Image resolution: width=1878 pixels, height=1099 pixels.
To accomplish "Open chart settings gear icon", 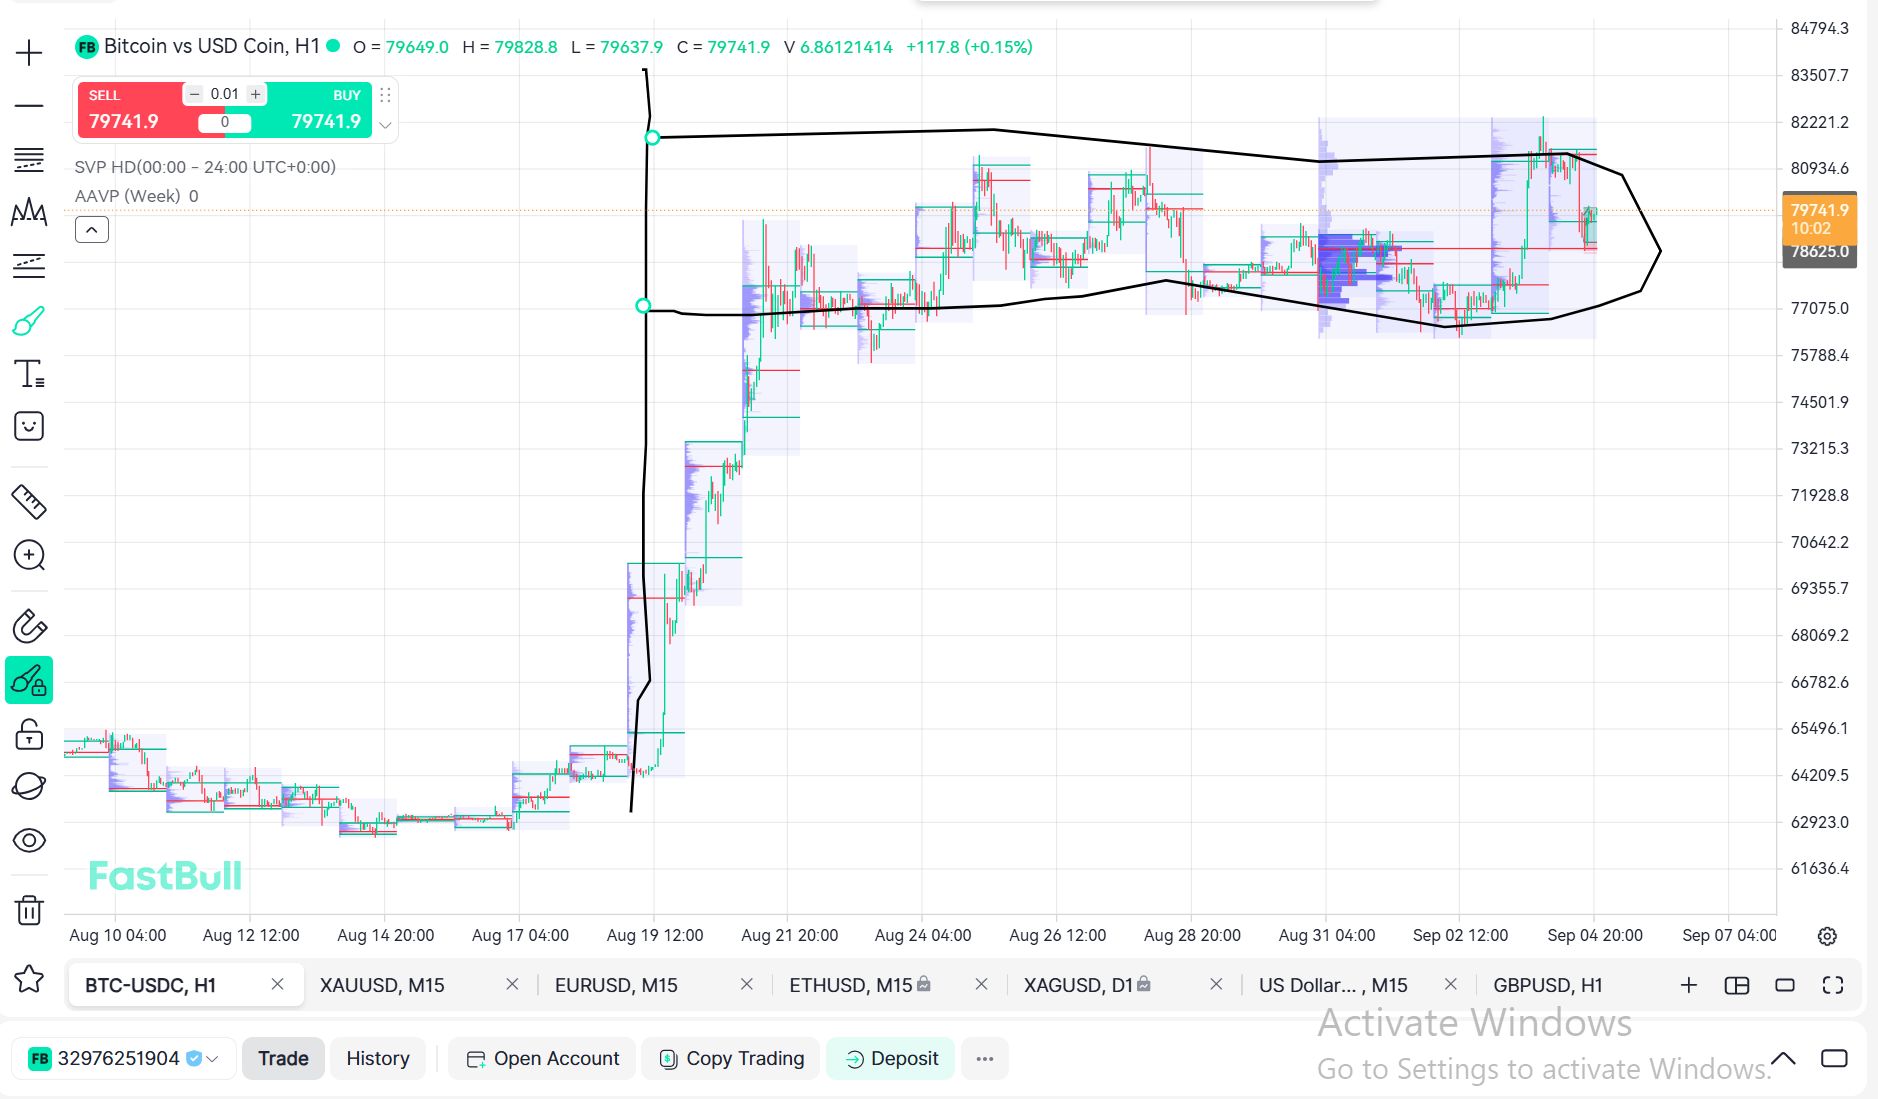I will click(x=1827, y=936).
